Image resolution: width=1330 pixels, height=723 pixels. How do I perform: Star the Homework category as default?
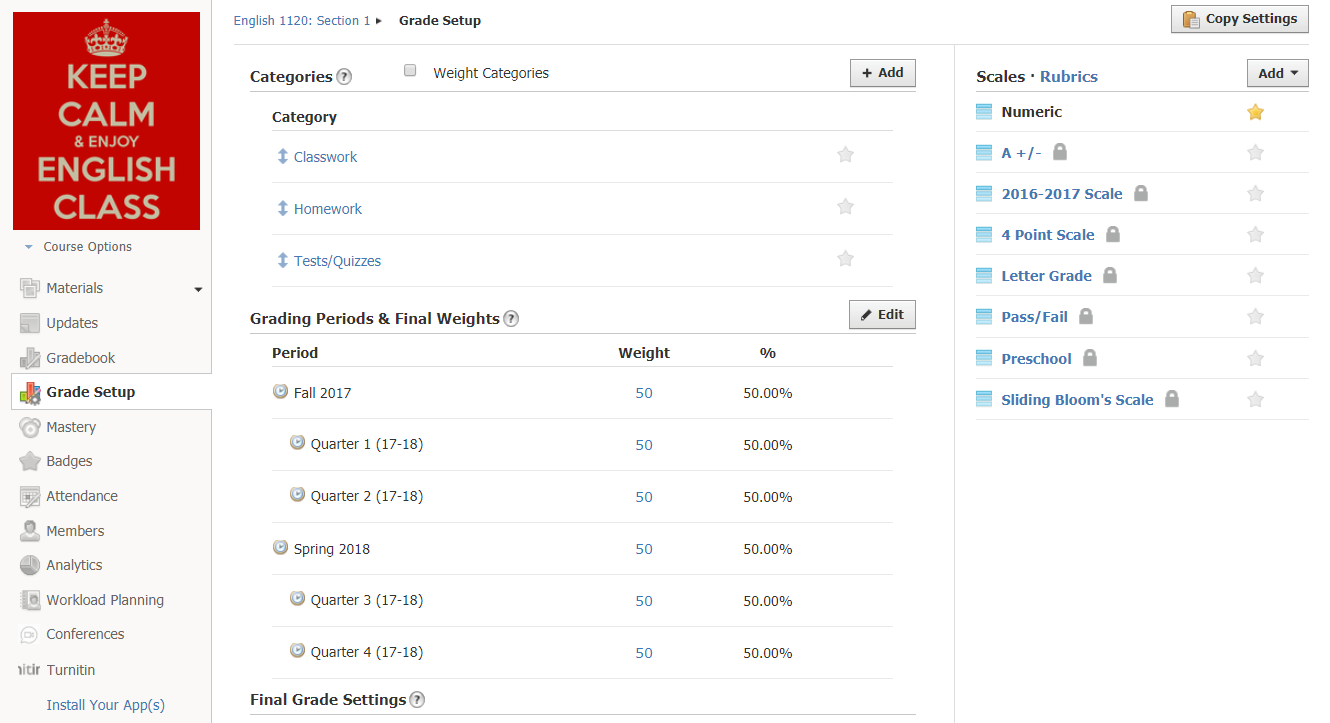[x=845, y=207]
